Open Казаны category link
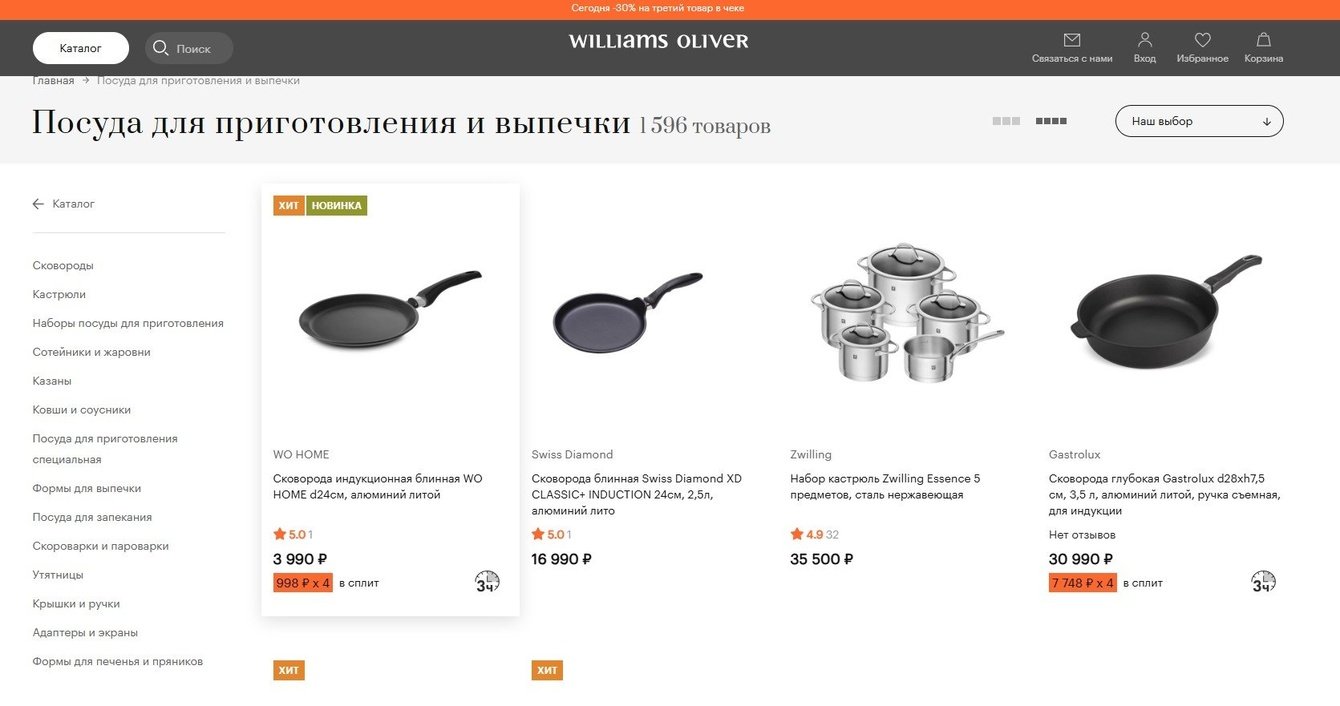 [52, 381]
